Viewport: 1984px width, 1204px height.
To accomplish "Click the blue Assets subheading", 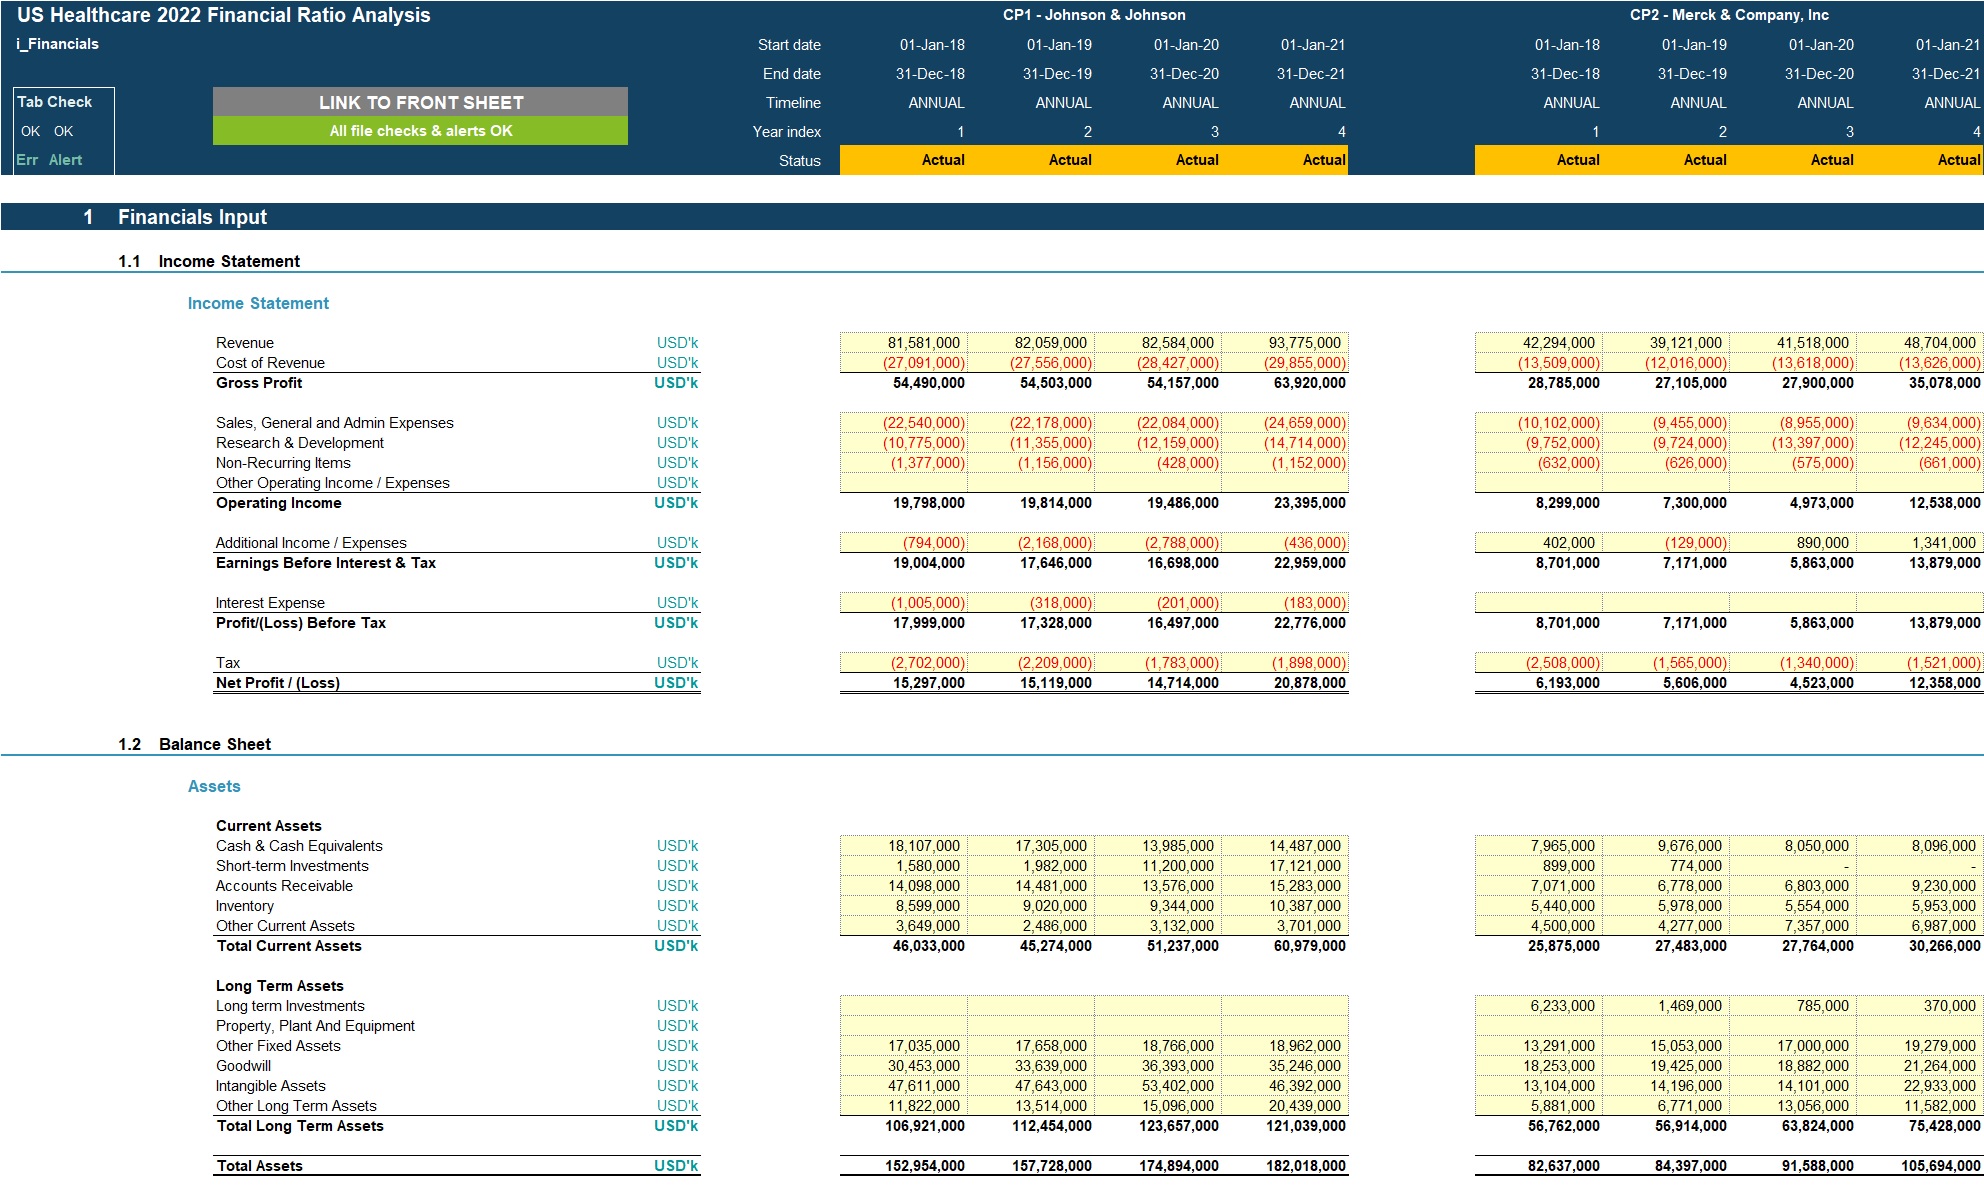I will pos(214,786).
